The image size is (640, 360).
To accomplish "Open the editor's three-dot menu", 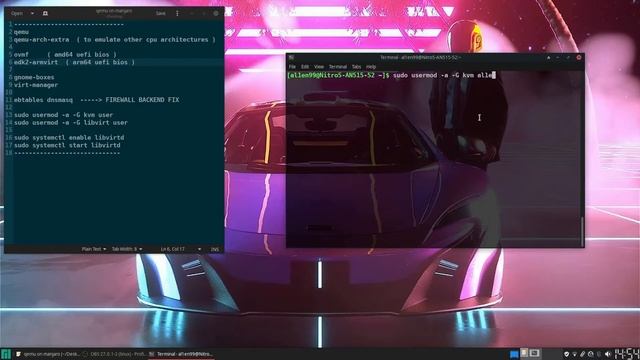I will coord(177,13).
